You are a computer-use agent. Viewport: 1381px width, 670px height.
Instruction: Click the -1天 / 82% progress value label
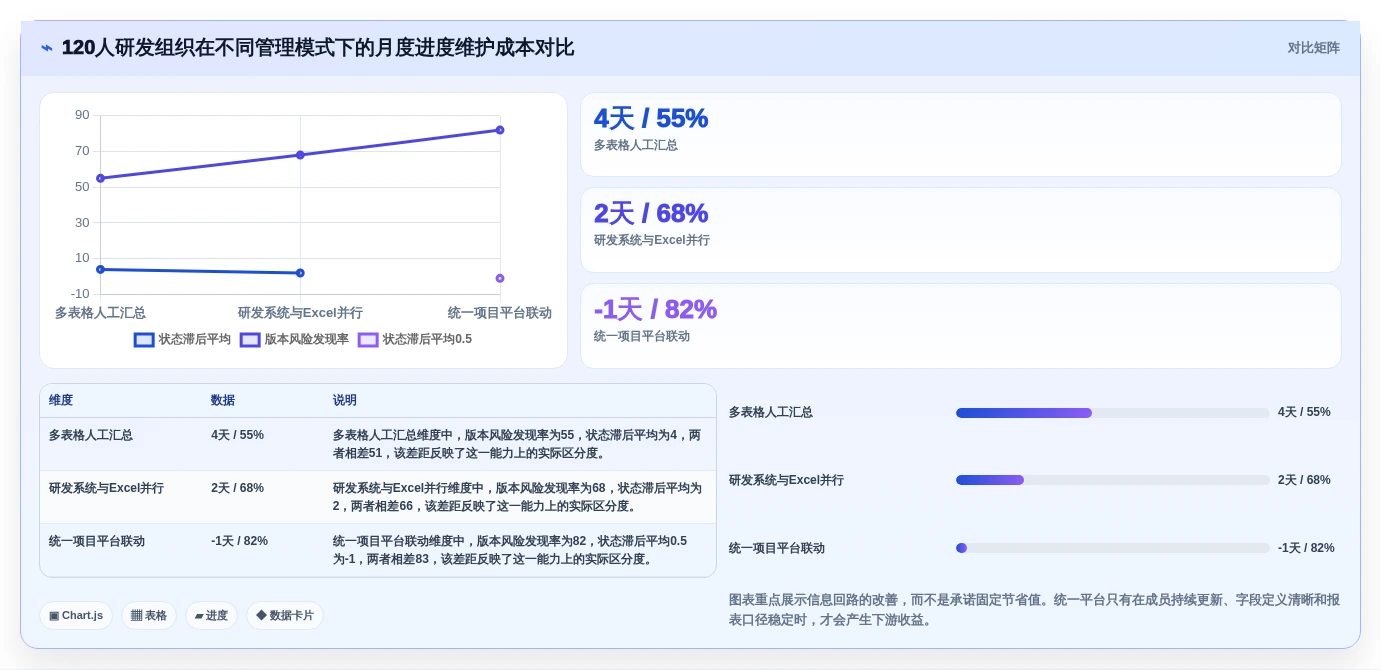pyautogui.click(x=1306, y=548)
